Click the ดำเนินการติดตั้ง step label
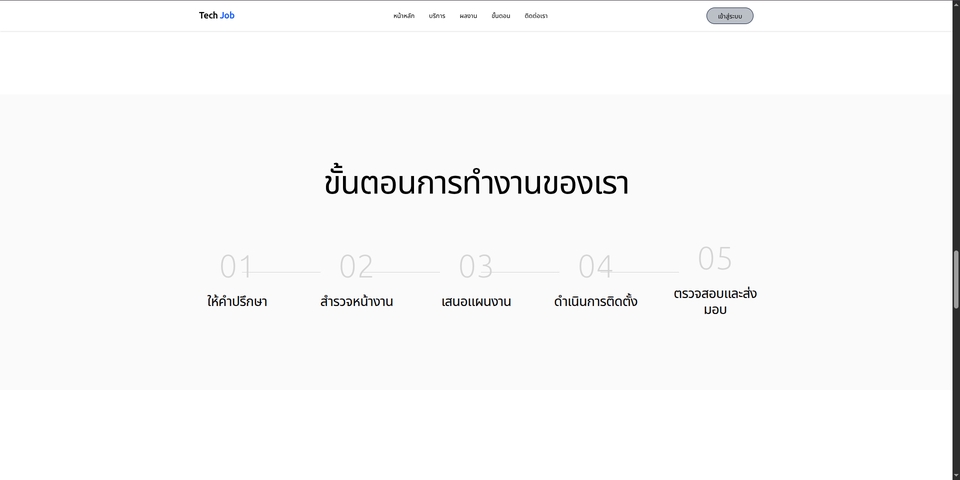The width and height of the screenshot is (960, 480). [595, 301]
